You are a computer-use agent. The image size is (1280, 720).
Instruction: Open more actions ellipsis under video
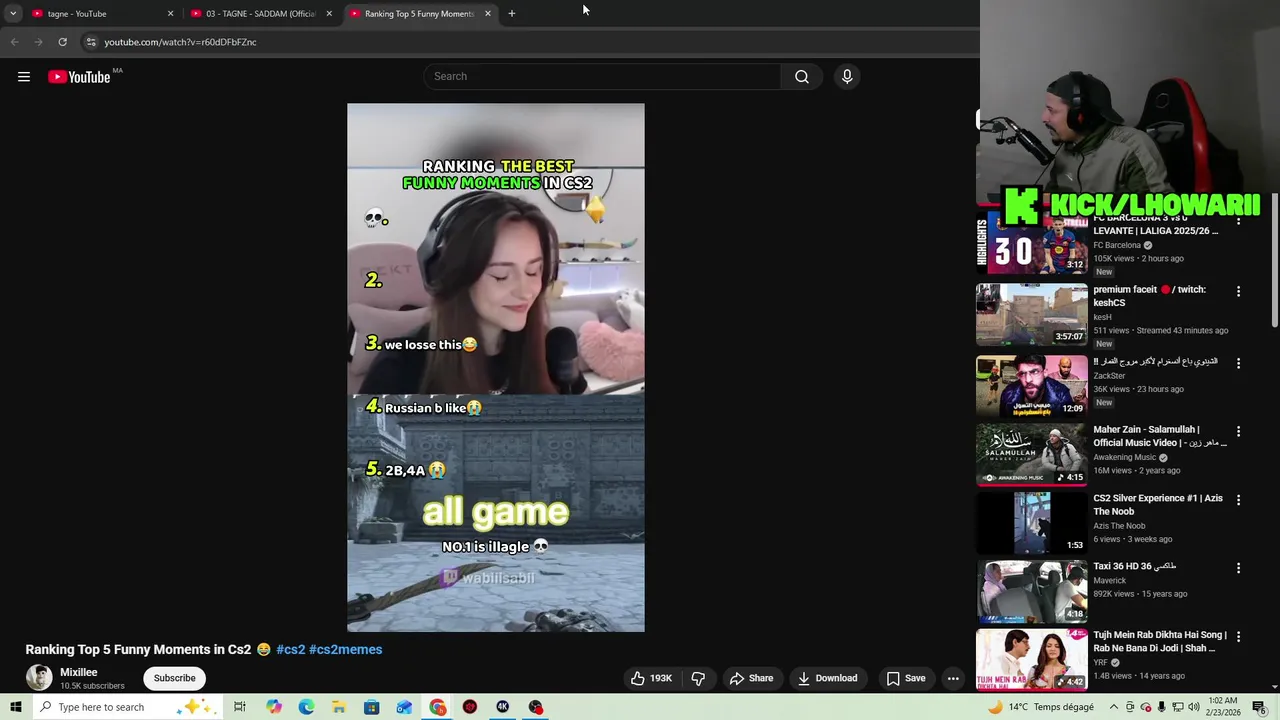[x=953, y=678]
